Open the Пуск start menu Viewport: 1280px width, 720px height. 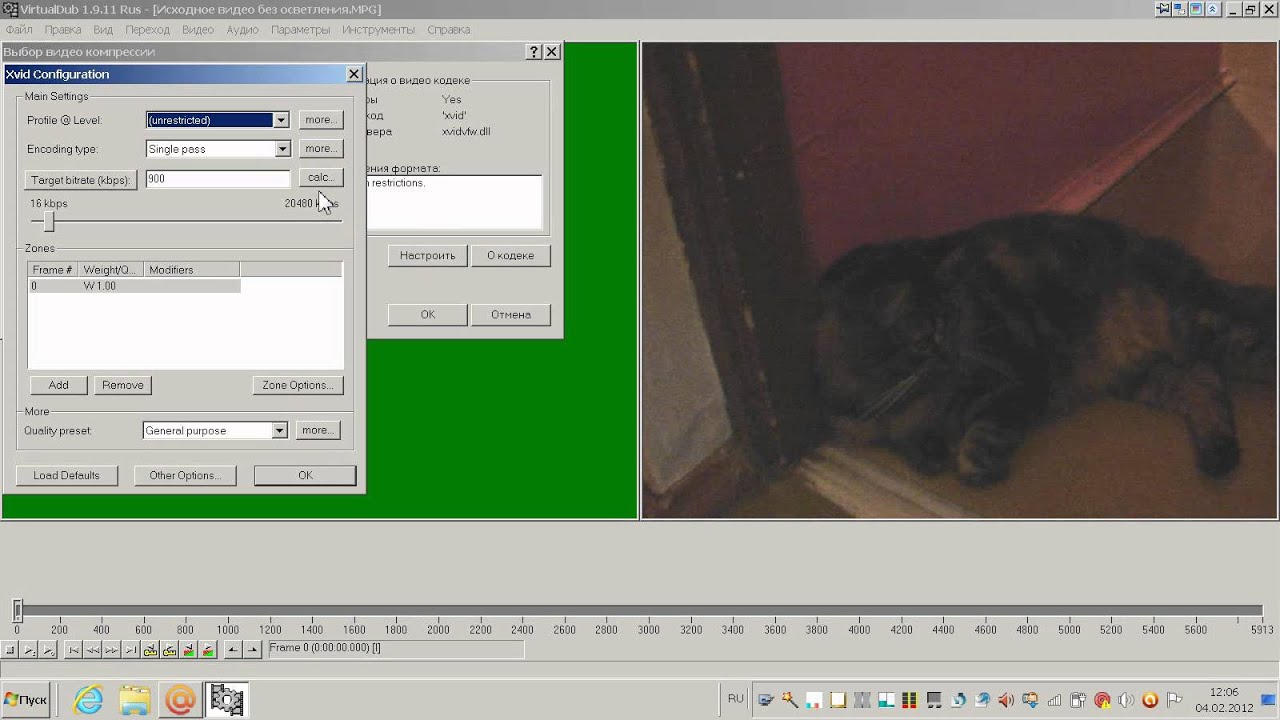point(26,700)
